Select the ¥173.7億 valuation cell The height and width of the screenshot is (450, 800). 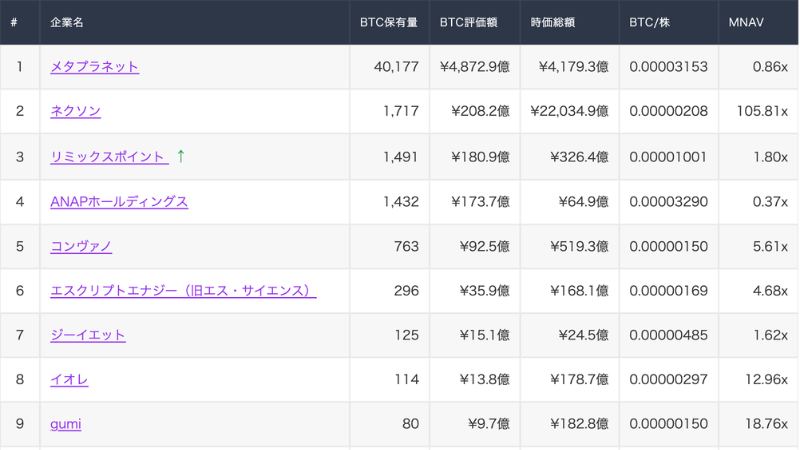474,202
